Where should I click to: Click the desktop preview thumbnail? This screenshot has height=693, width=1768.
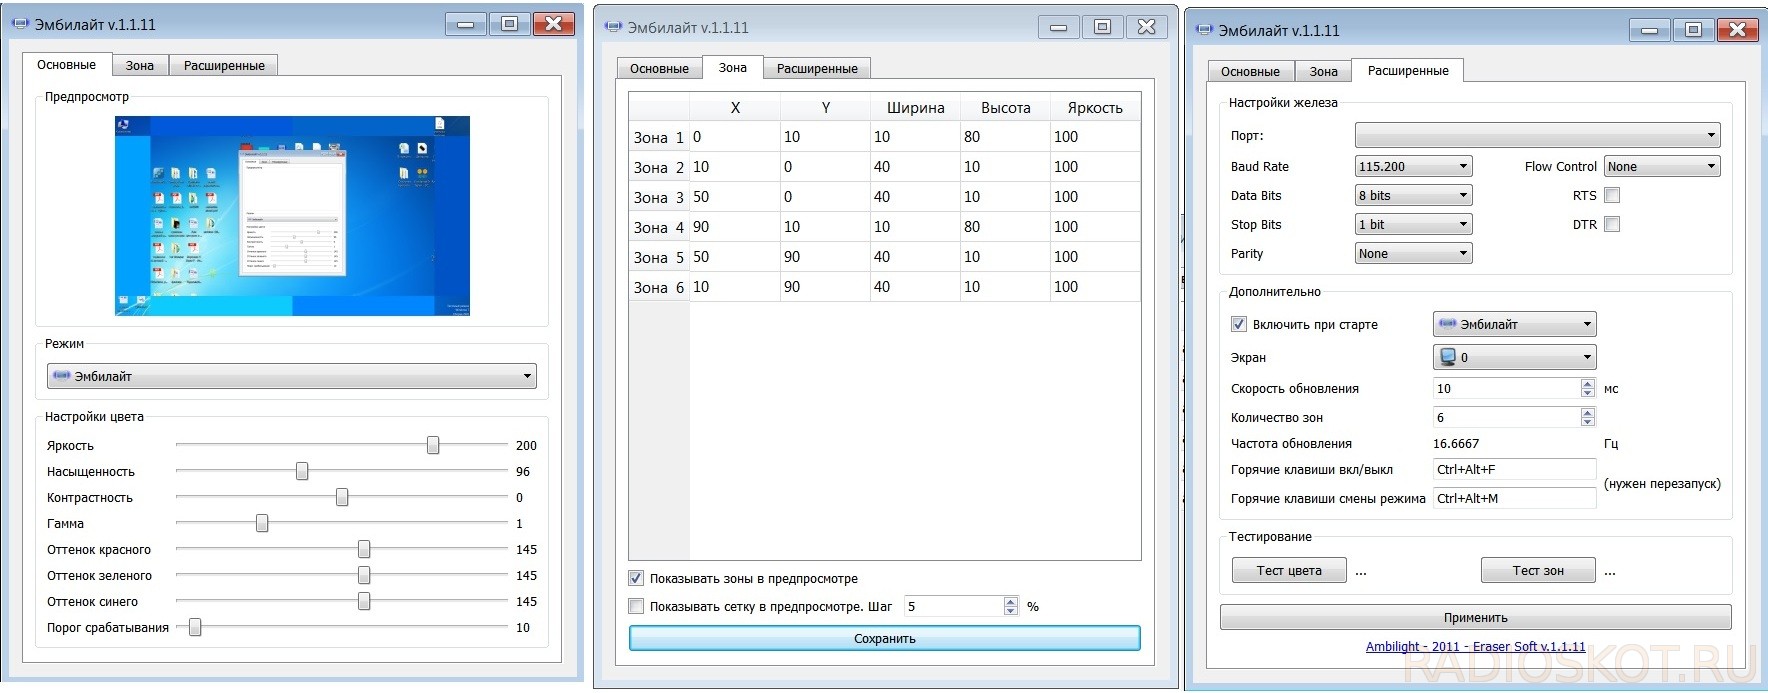(x=292, y=216)
